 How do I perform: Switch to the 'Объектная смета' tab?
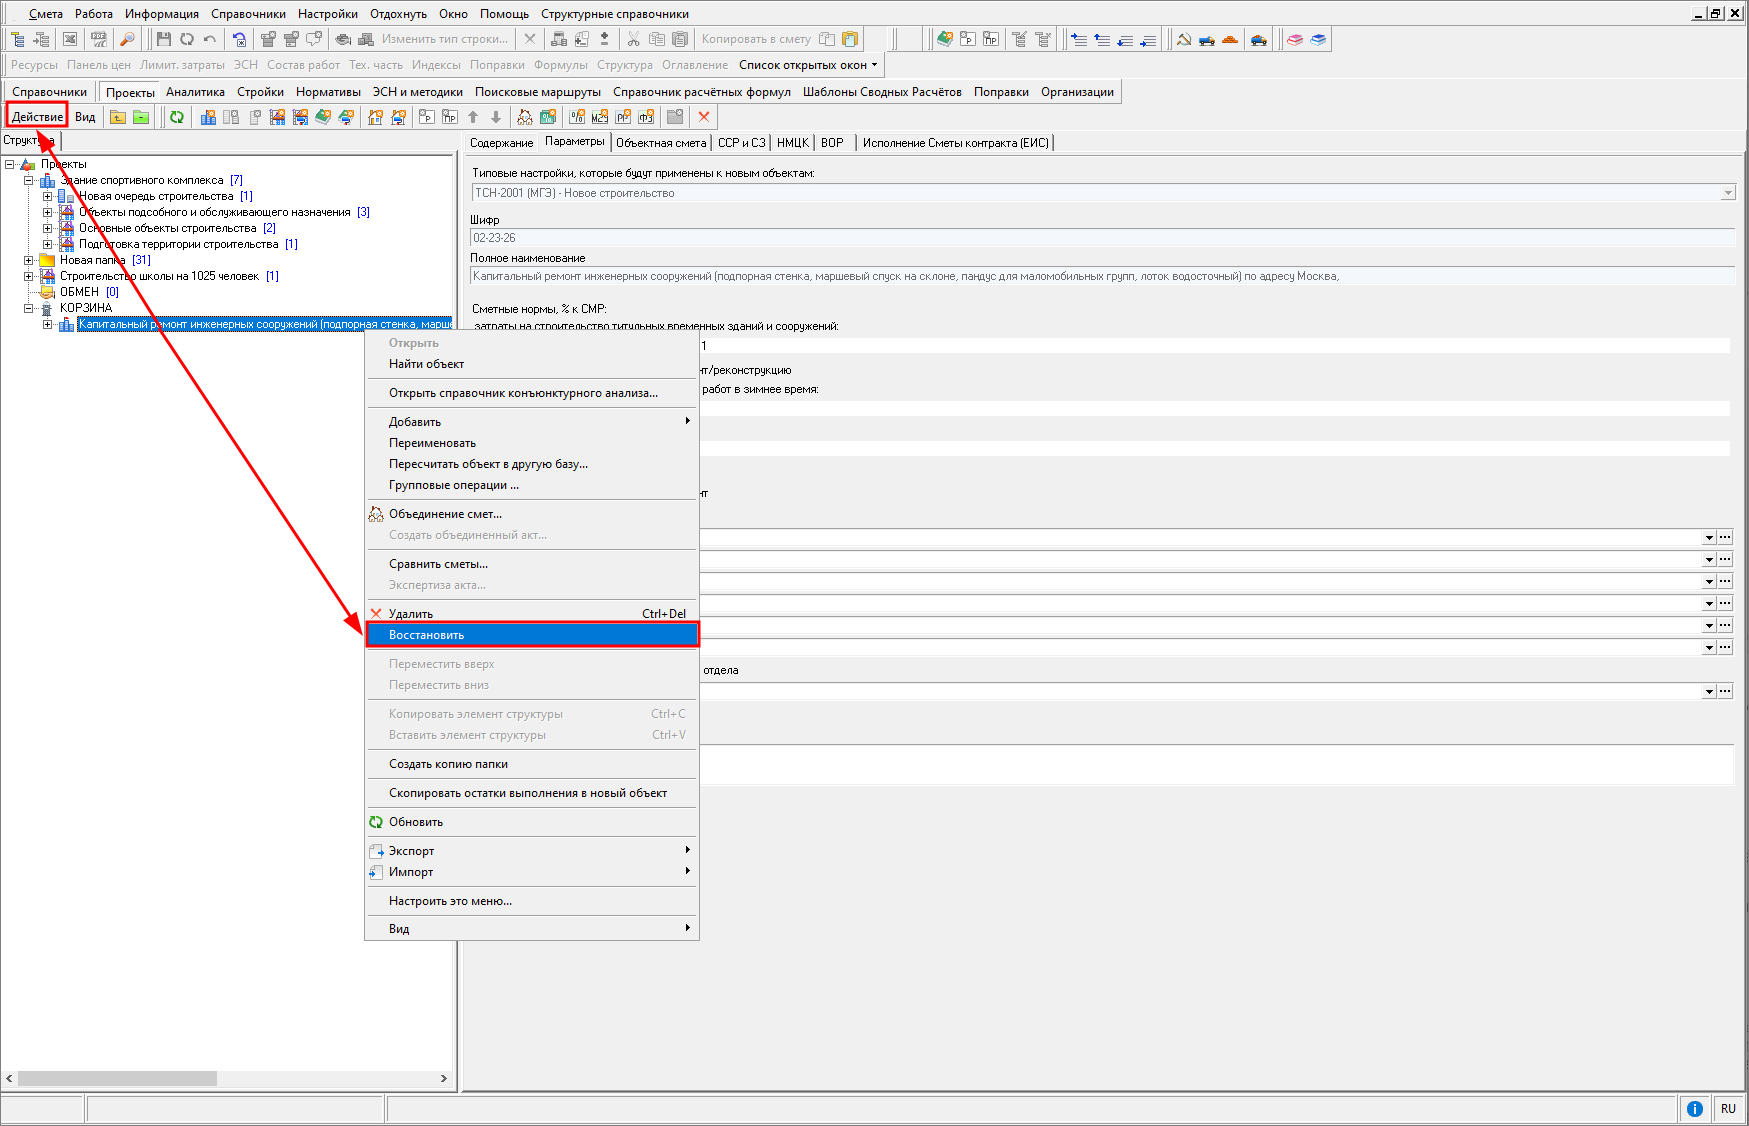click(x=661, y=143)
